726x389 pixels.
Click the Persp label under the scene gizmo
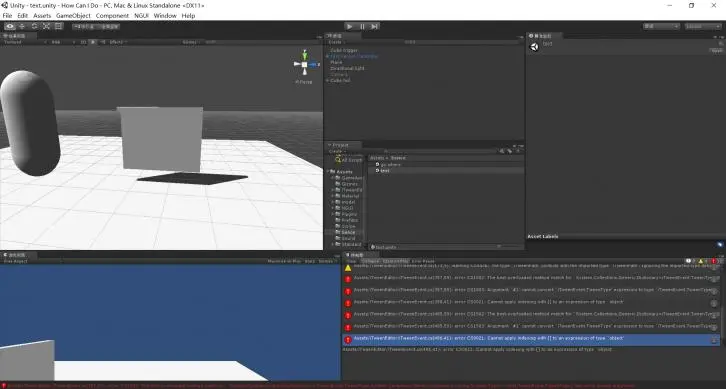point(304,82)
